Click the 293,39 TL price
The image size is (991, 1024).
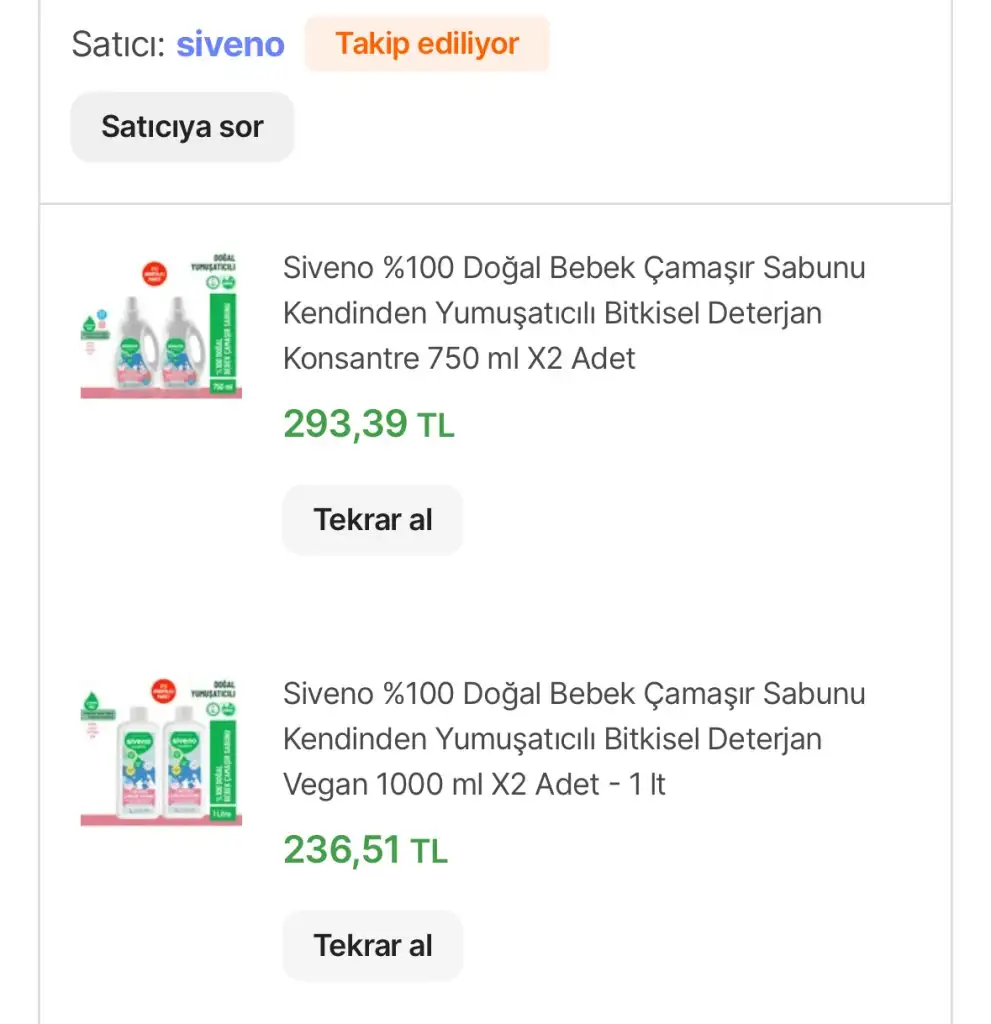[x=368, y=424]
